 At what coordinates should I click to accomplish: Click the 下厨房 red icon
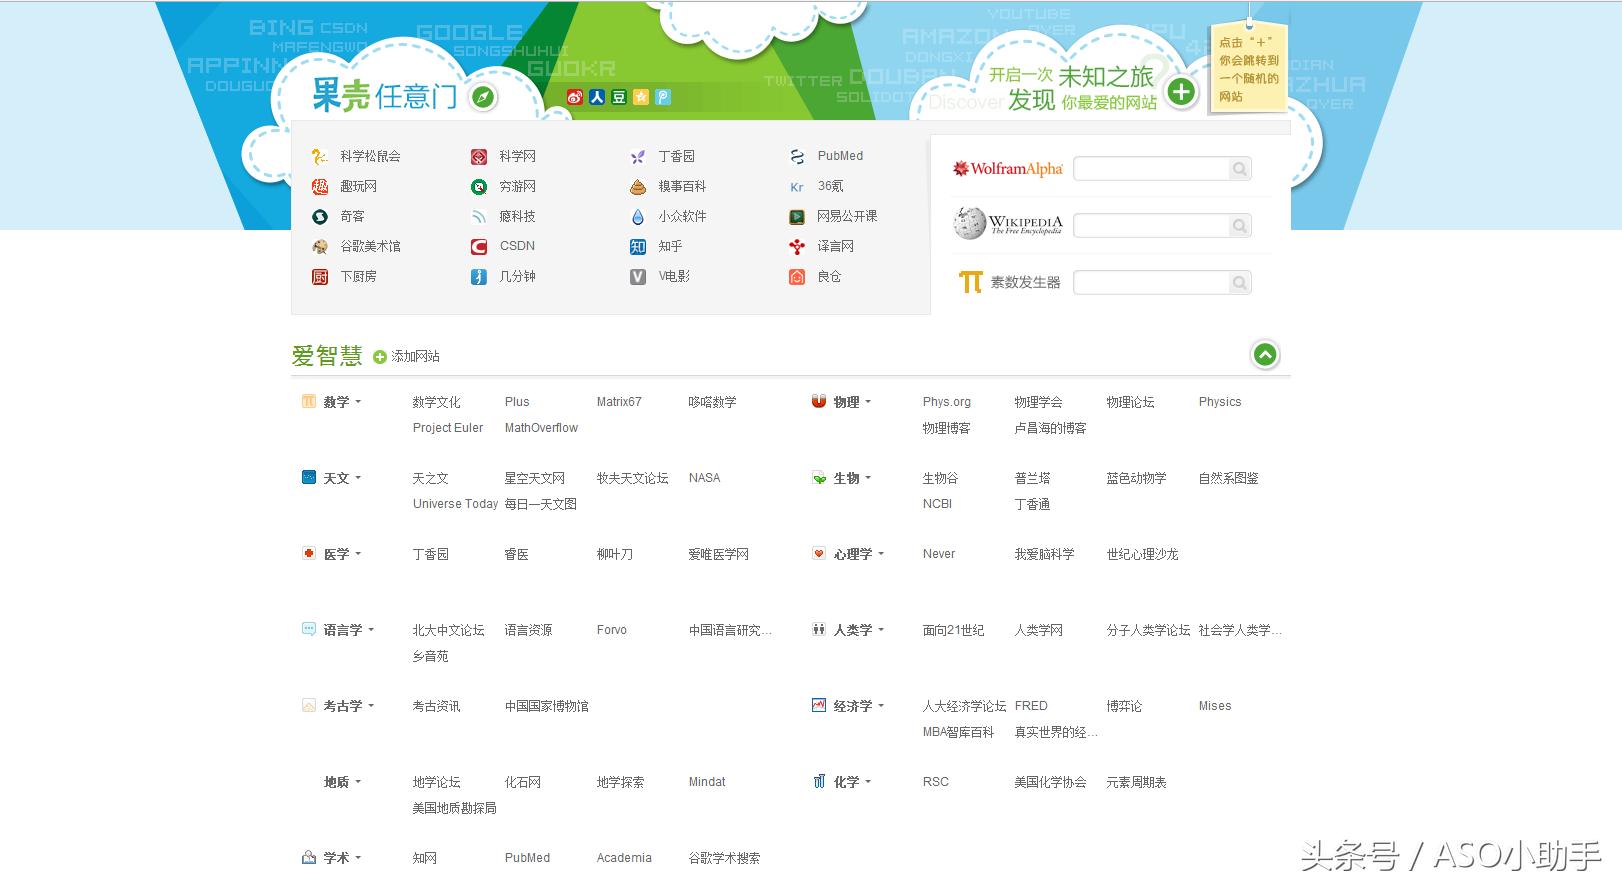tap(320, 276)
